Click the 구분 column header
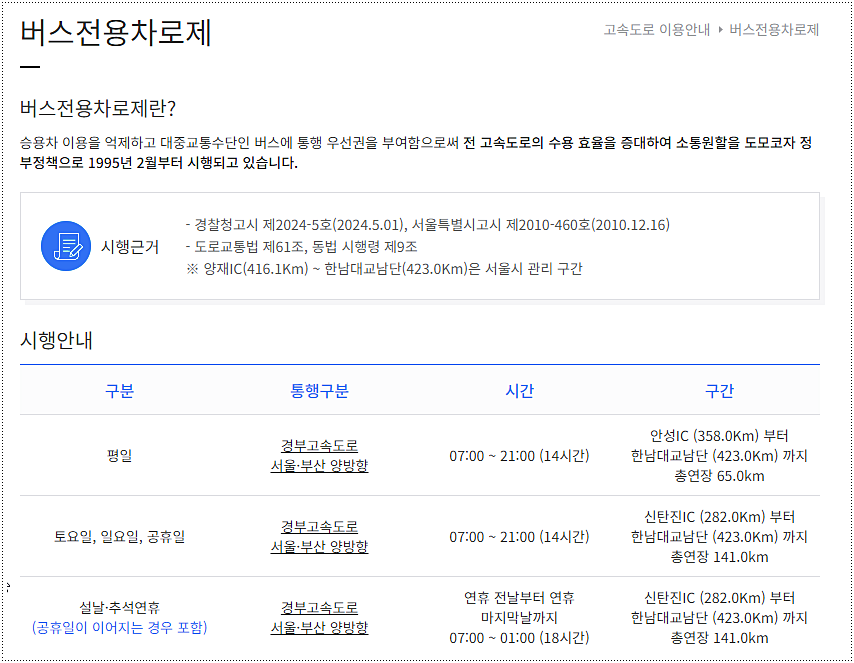Screen dimensions: 854x663 click(x=119, y=391)
